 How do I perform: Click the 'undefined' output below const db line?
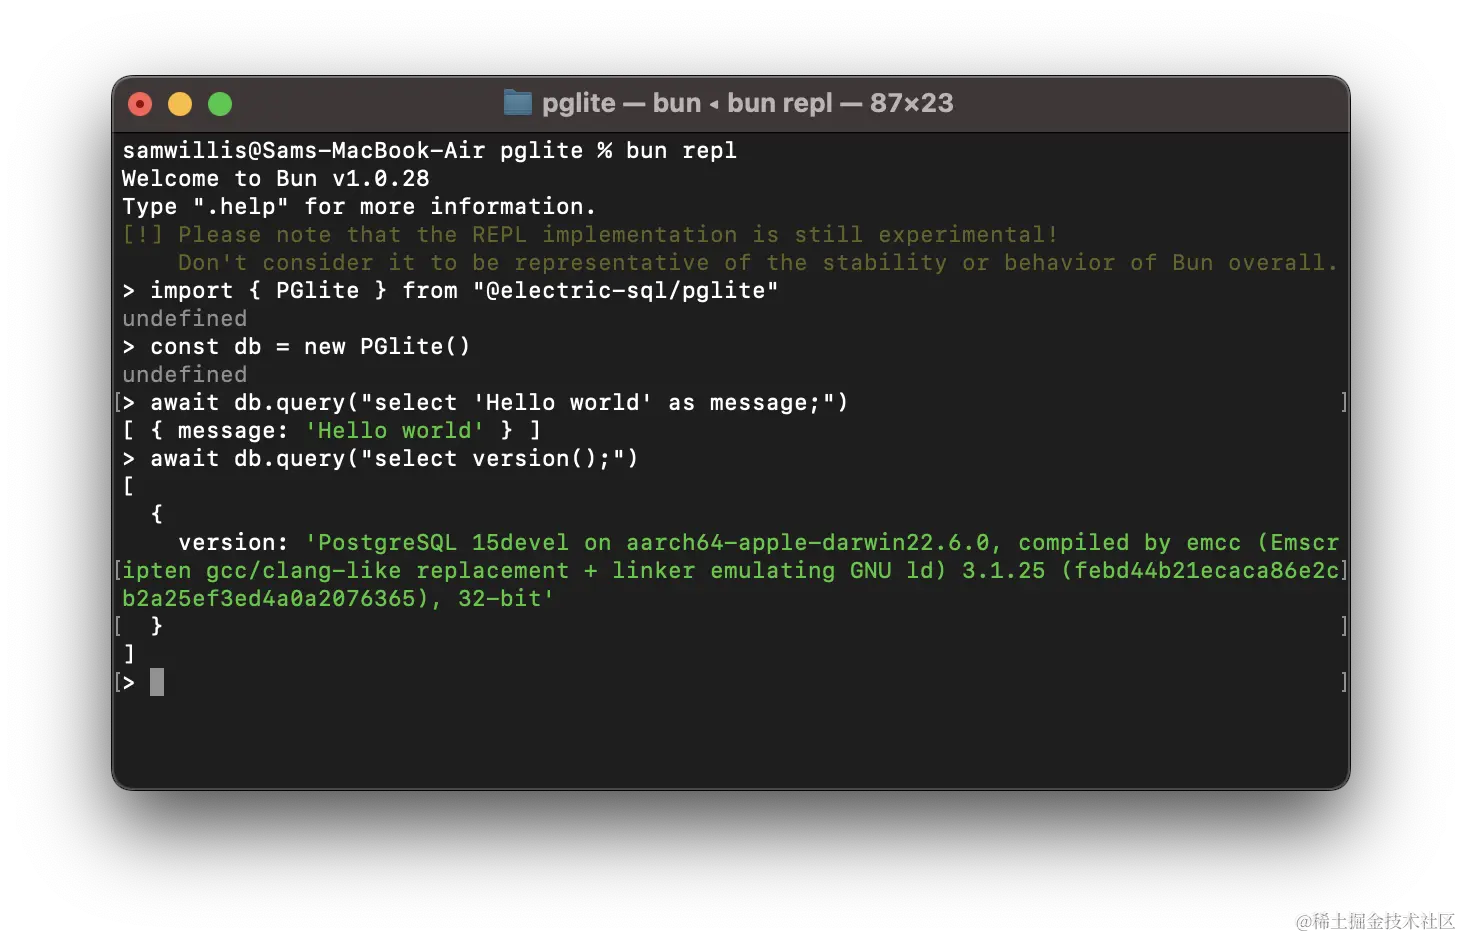(184, 375)
